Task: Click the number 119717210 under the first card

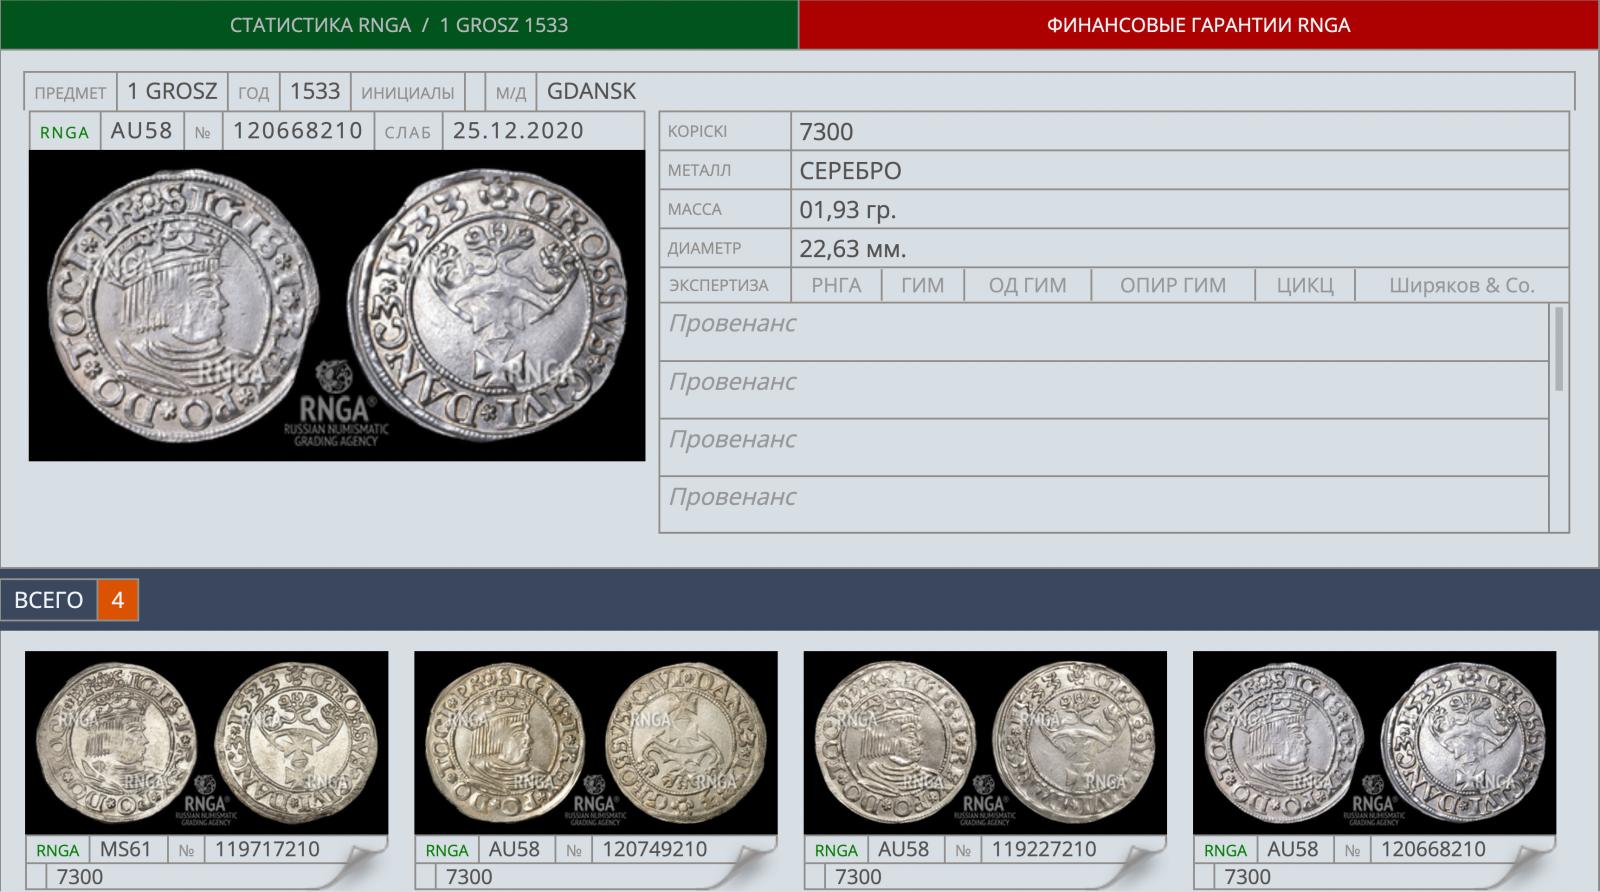Action: point(267,849)
